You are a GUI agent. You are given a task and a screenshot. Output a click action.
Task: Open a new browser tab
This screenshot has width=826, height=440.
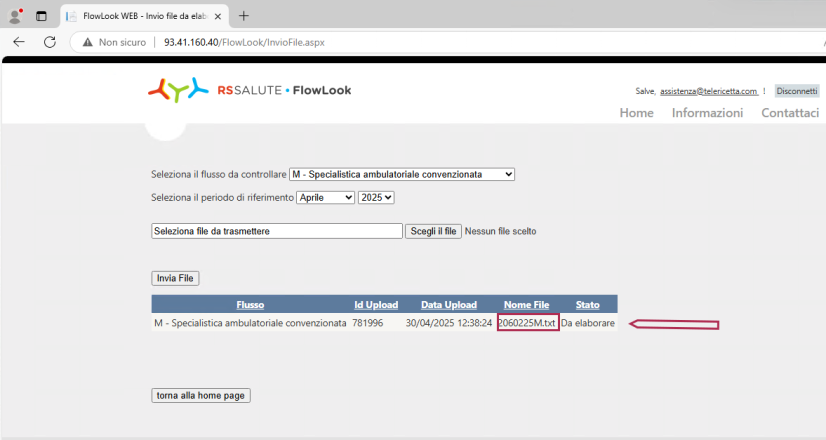(x=244, y=16)
